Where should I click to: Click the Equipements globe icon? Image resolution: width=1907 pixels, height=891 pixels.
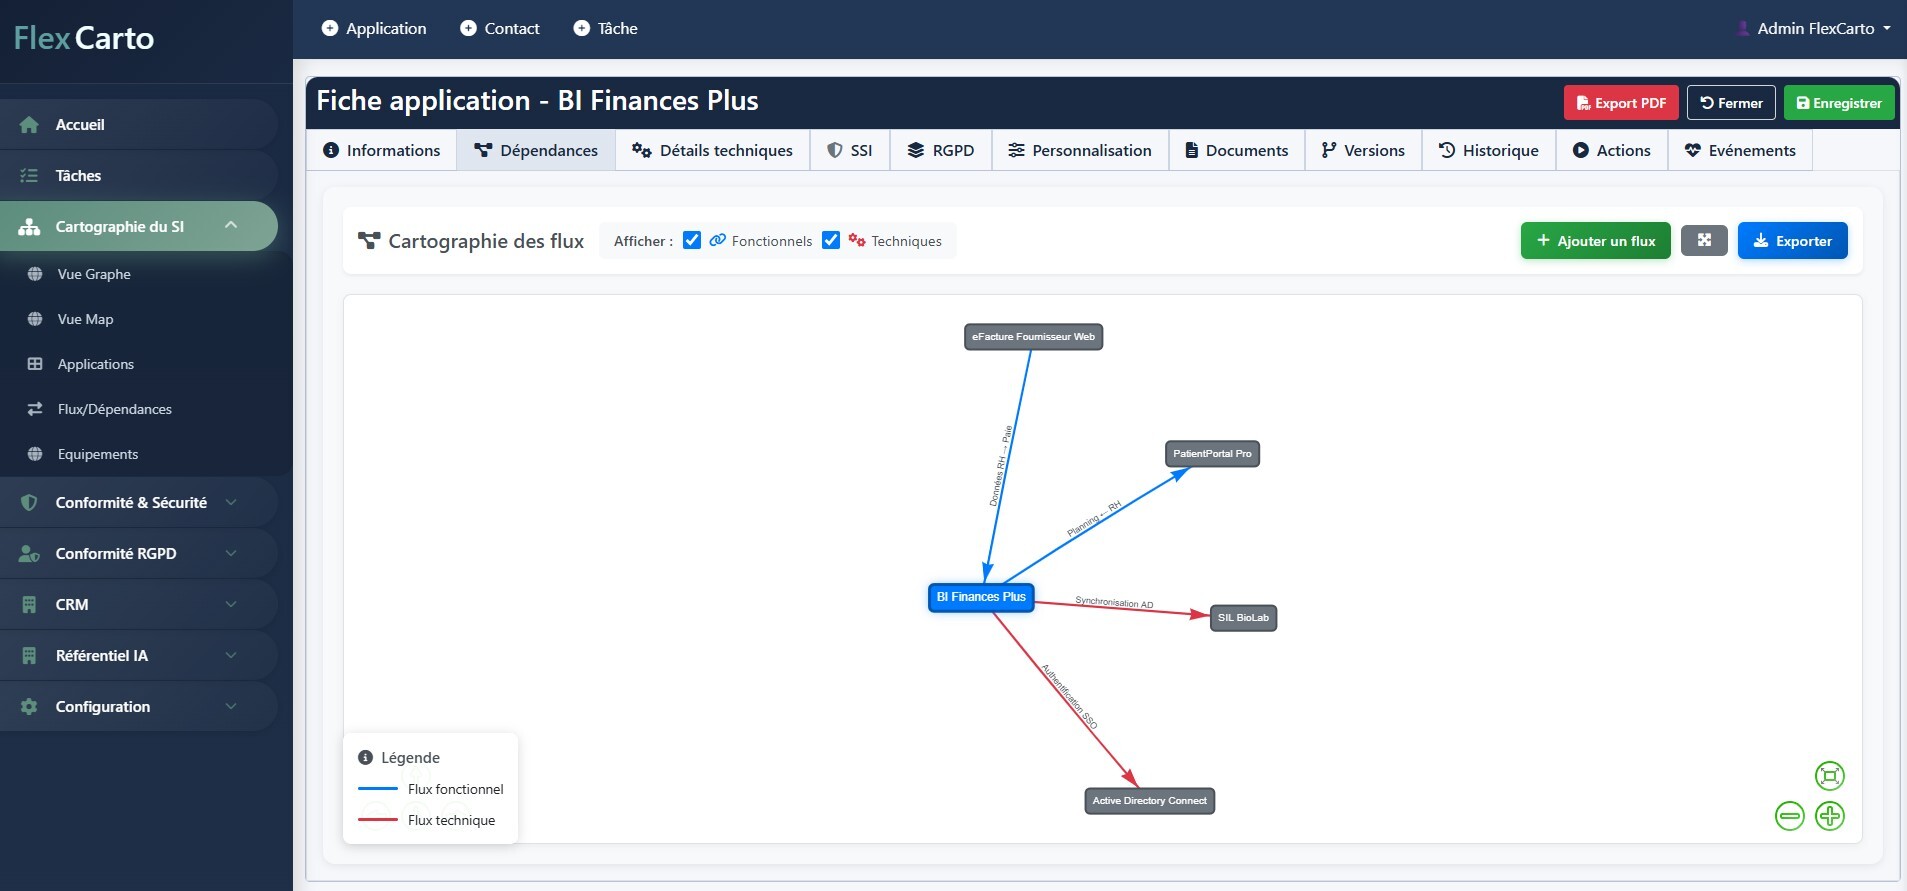(x=35, y=454)
